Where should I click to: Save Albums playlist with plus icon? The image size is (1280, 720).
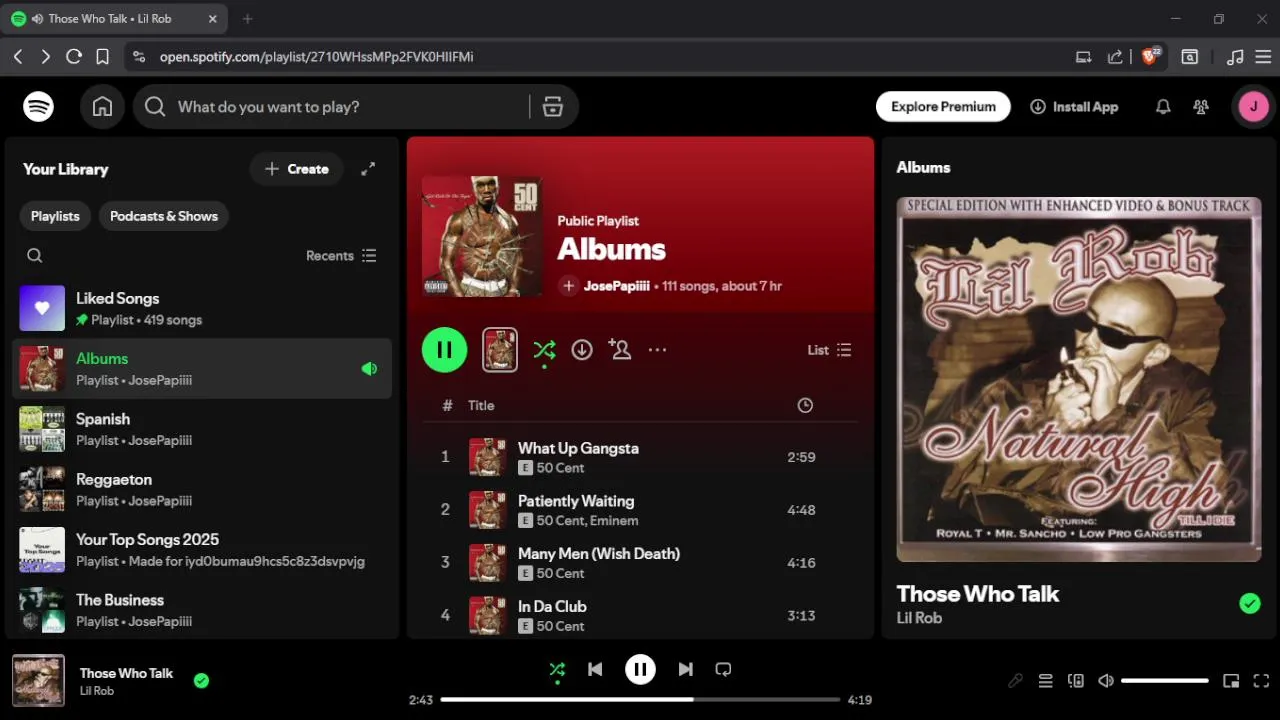pos(568,286)
